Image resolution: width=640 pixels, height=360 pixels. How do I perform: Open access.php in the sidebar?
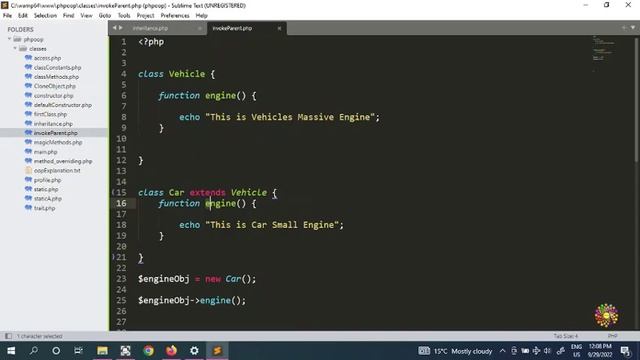tap(47, 58)
